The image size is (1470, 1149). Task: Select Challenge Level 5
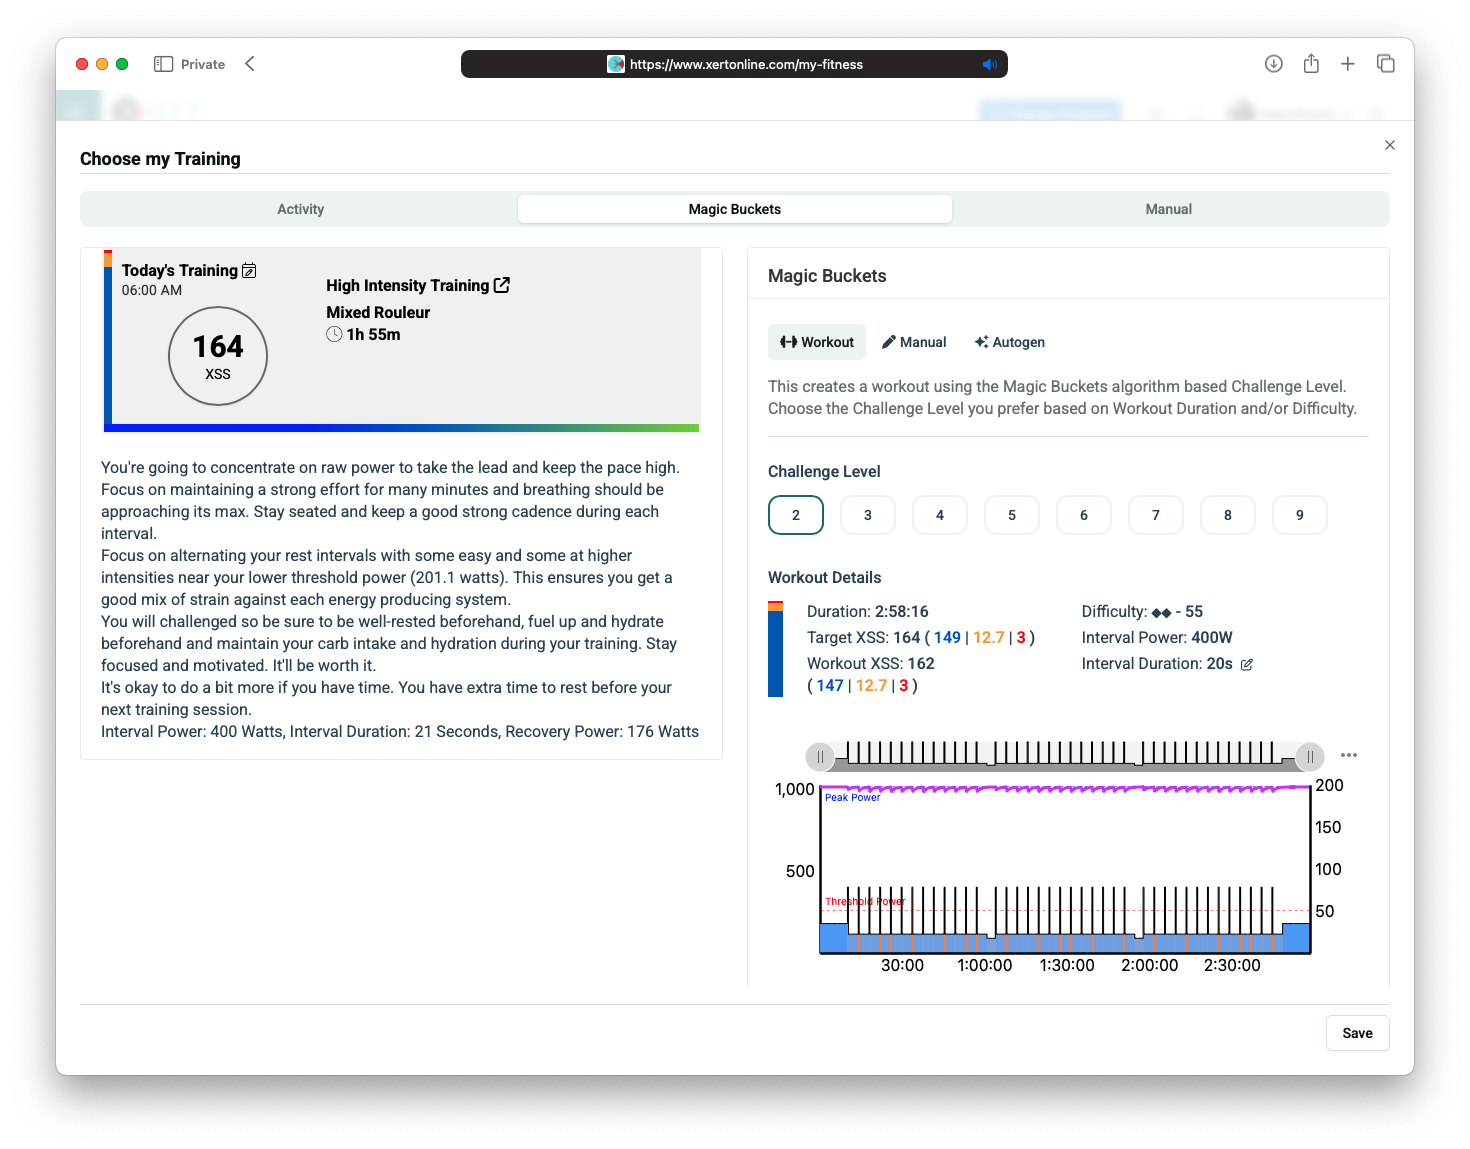(1012, 515)
